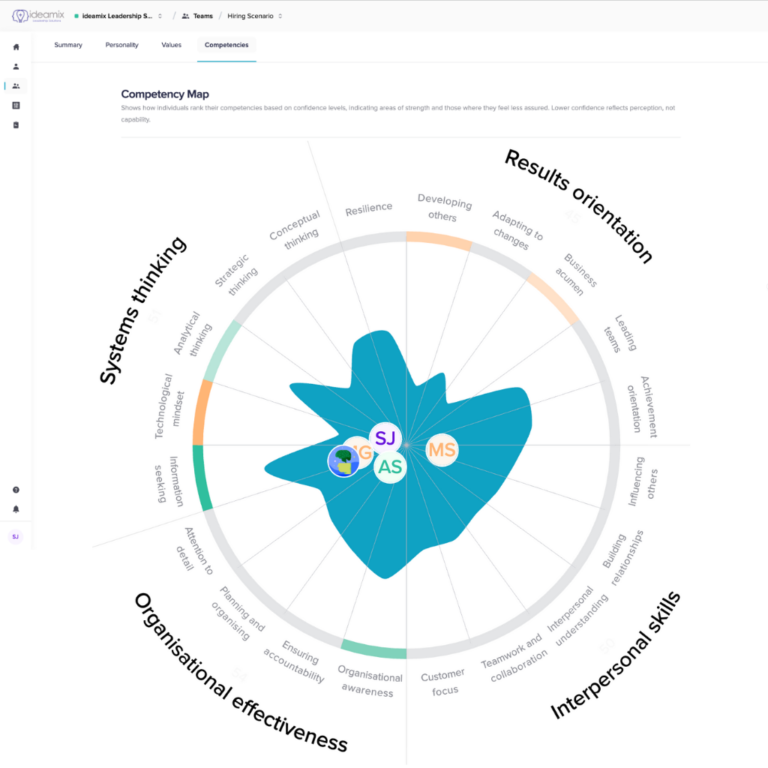Click the SJ member bubble on chart
Image resolution: width=768 pixels, height=768 pixels.
coord(385,438)
